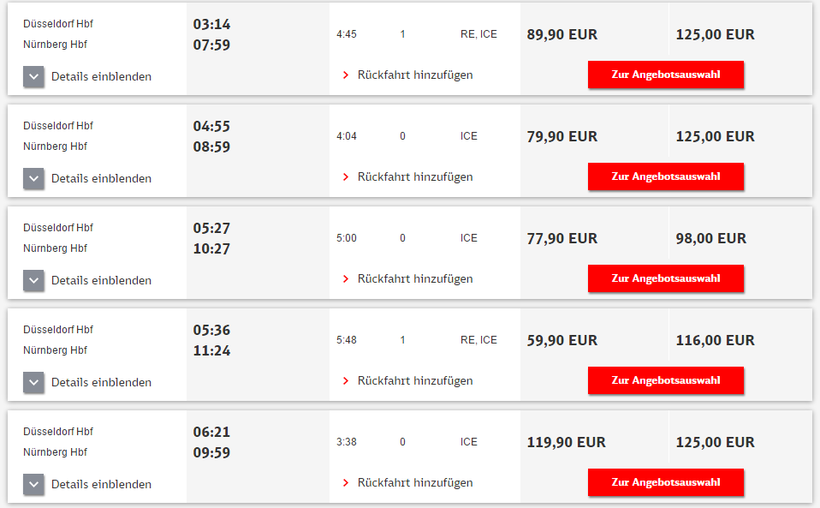Select 'Details einblenden' text in the 05:27 row
This screenshot has width=820, height=508.
pyautogui.click(x=101, y=280)
